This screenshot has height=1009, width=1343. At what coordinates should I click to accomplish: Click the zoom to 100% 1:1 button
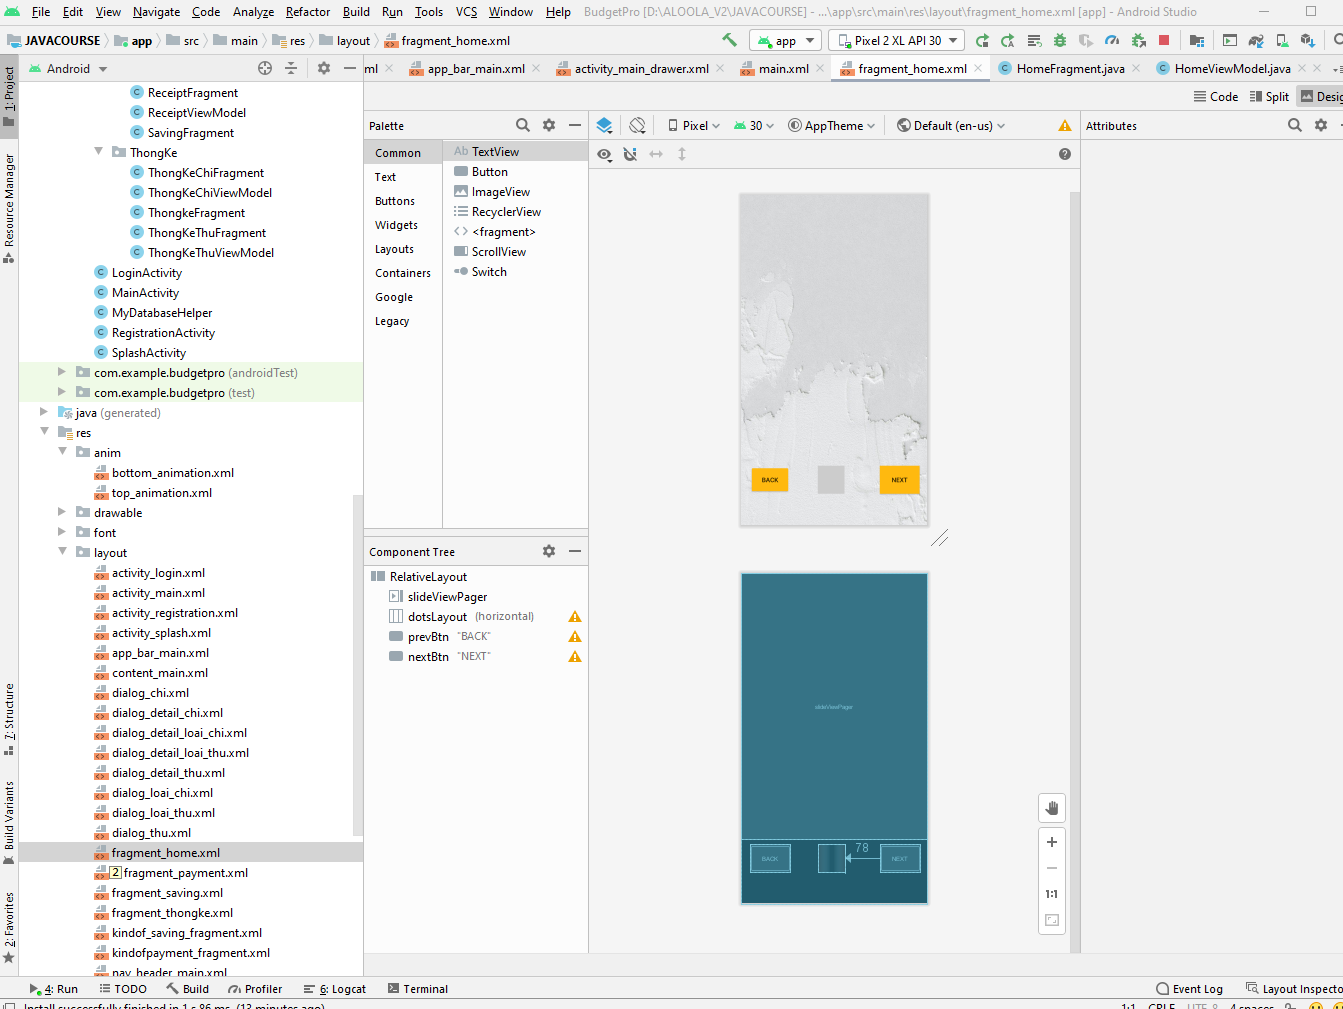[1052, 894]
